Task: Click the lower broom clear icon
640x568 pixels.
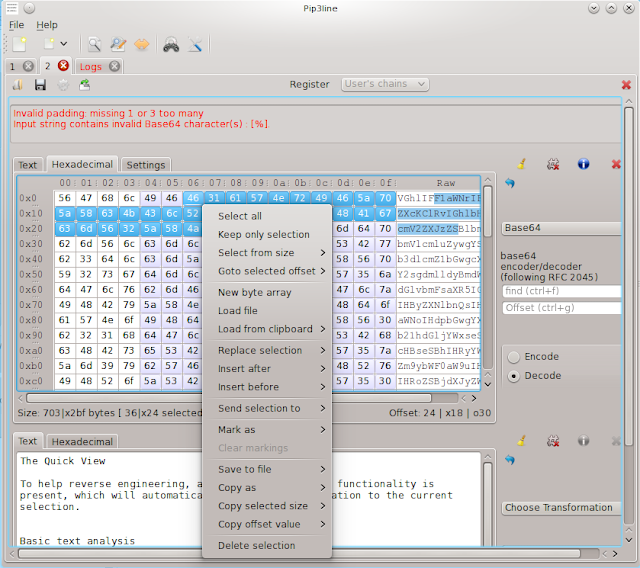Action: pyautogui.click(x=521, y=441)
